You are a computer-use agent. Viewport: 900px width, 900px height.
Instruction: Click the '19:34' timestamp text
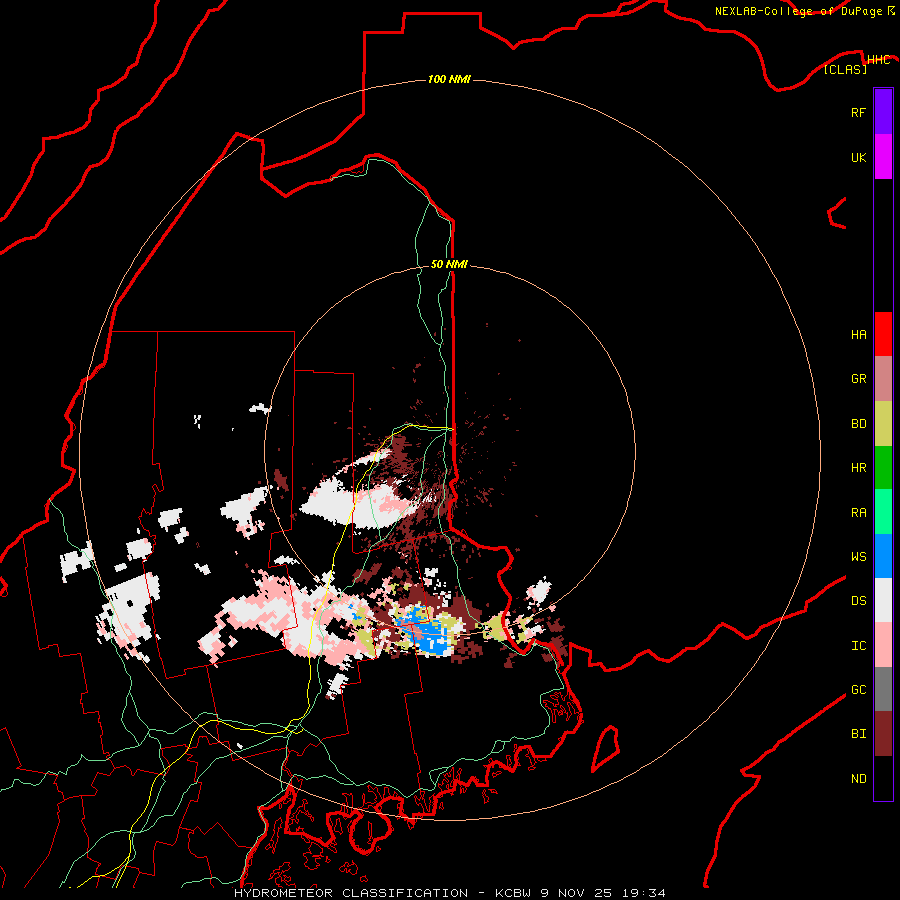(643, 893)
